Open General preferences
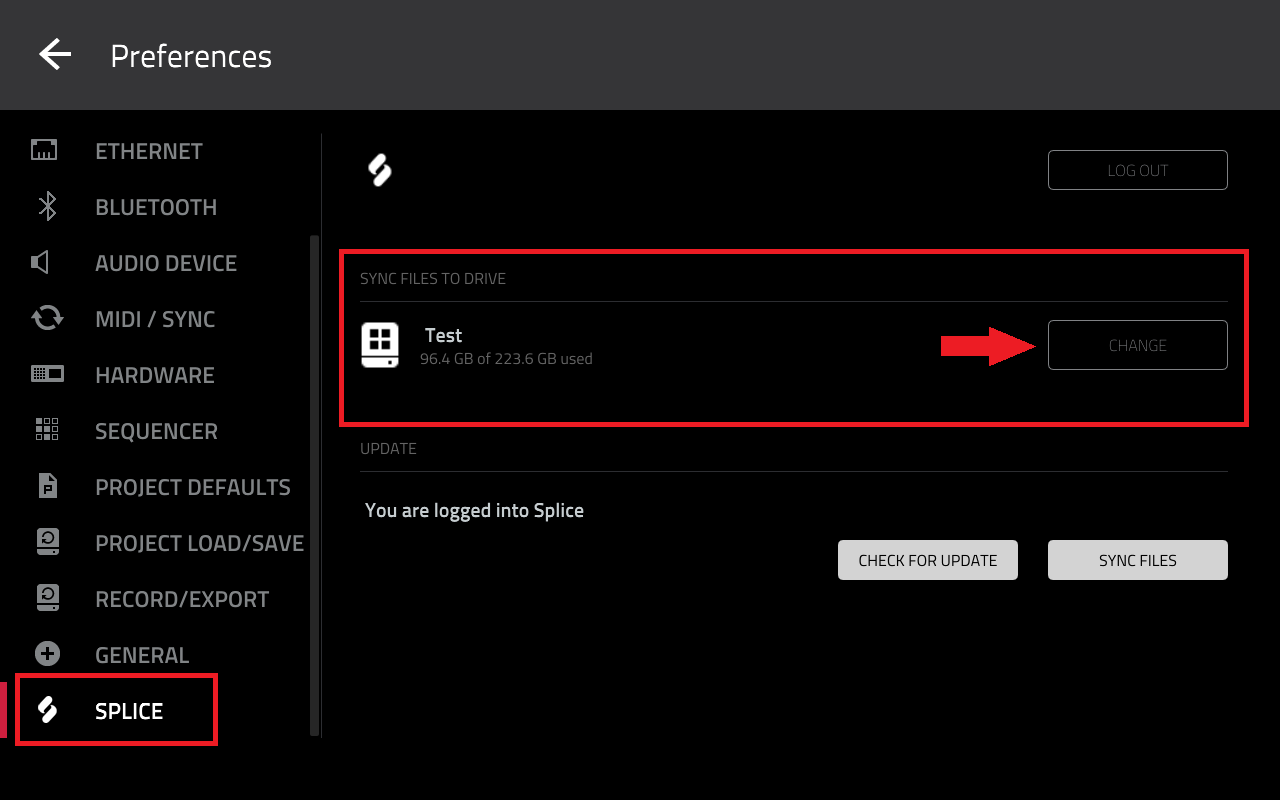This screenshot has height=800, width=1280. pos(142,655)
